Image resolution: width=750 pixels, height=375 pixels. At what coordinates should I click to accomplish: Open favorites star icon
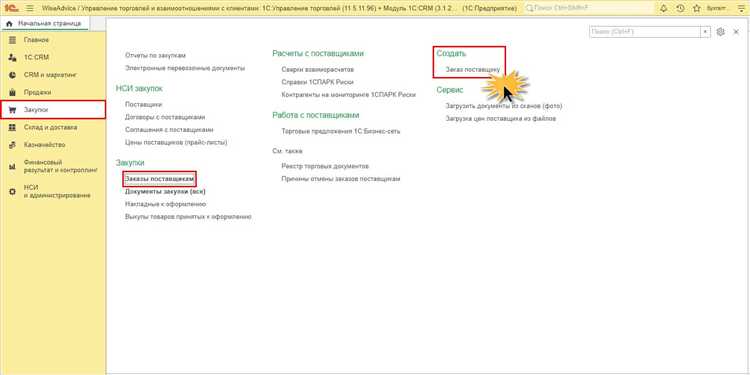(696, 8)
